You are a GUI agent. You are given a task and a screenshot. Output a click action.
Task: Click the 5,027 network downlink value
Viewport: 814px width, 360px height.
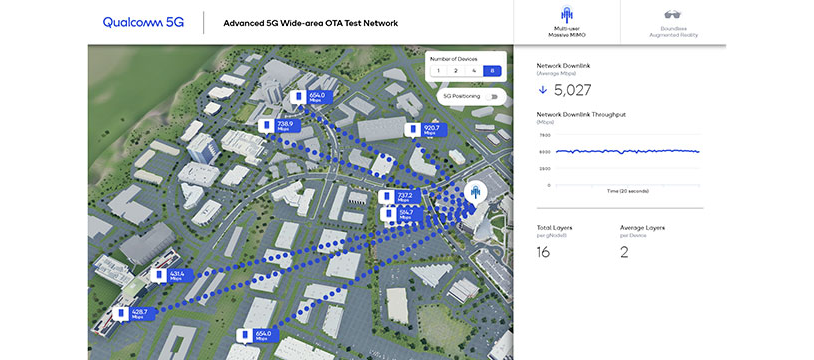[572, 90]
